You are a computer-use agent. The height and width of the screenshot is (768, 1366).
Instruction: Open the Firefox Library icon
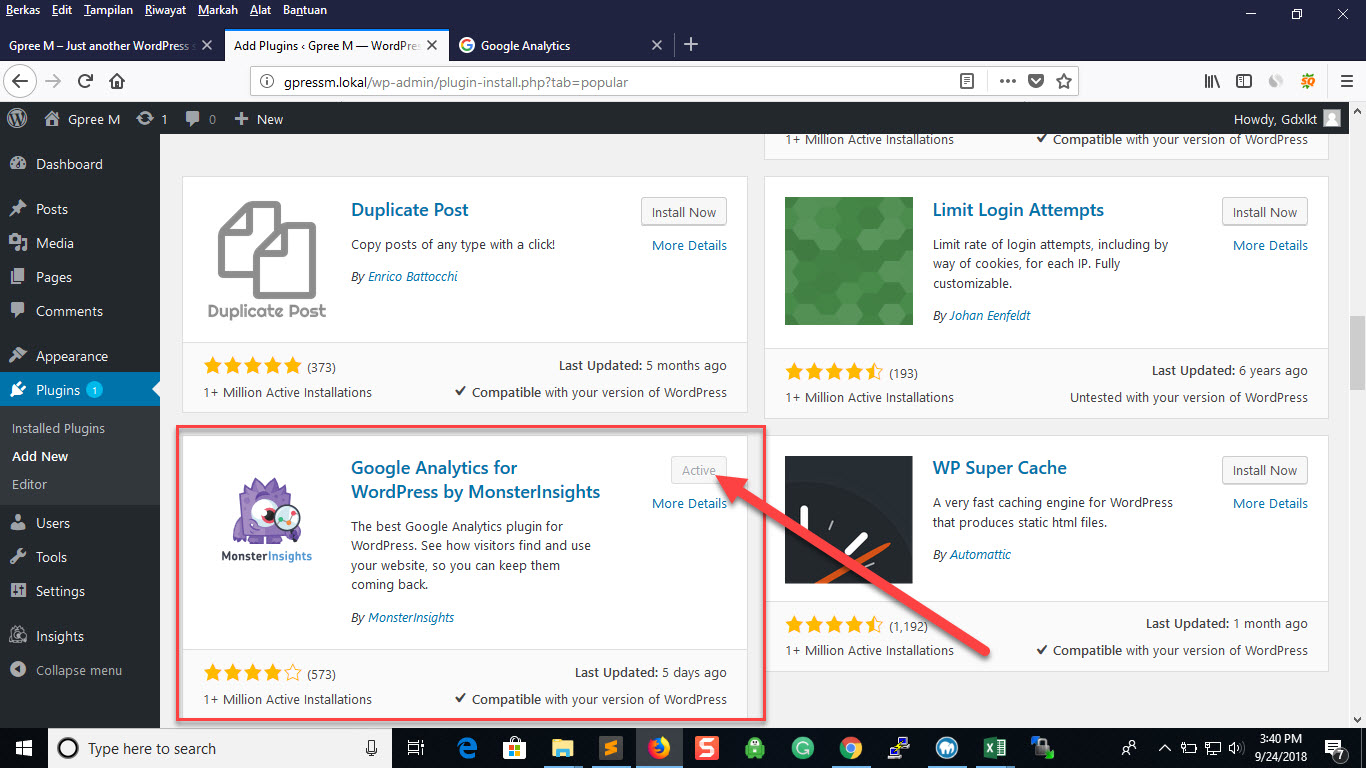(x=1212, y=81)
